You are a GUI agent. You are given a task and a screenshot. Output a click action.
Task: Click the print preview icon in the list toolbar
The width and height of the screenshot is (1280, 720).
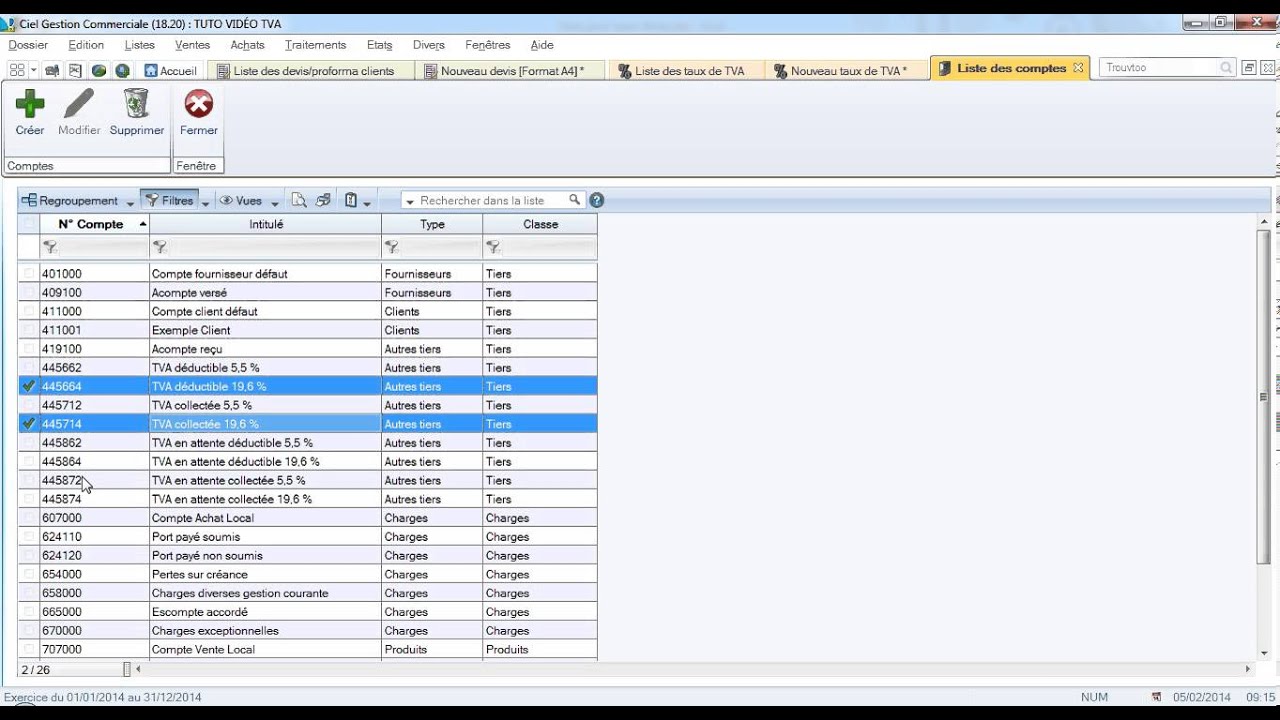[x=299, y=200]
